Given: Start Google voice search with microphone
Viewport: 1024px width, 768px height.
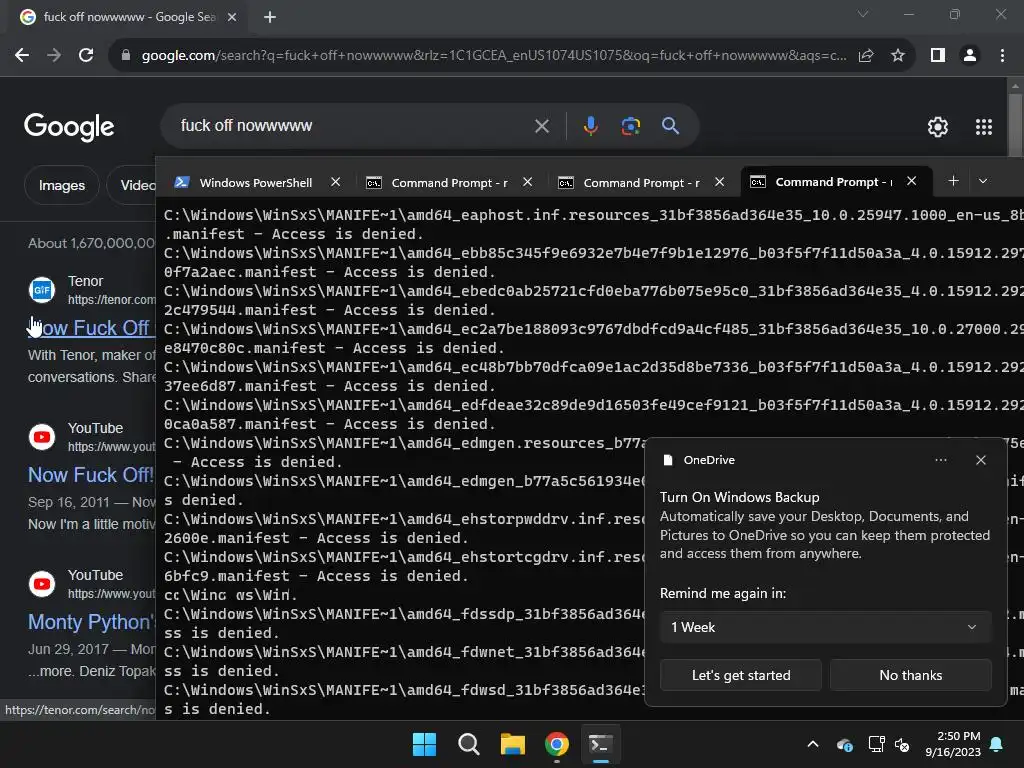Looking at the screenshot, I should [x=590, y=126].
